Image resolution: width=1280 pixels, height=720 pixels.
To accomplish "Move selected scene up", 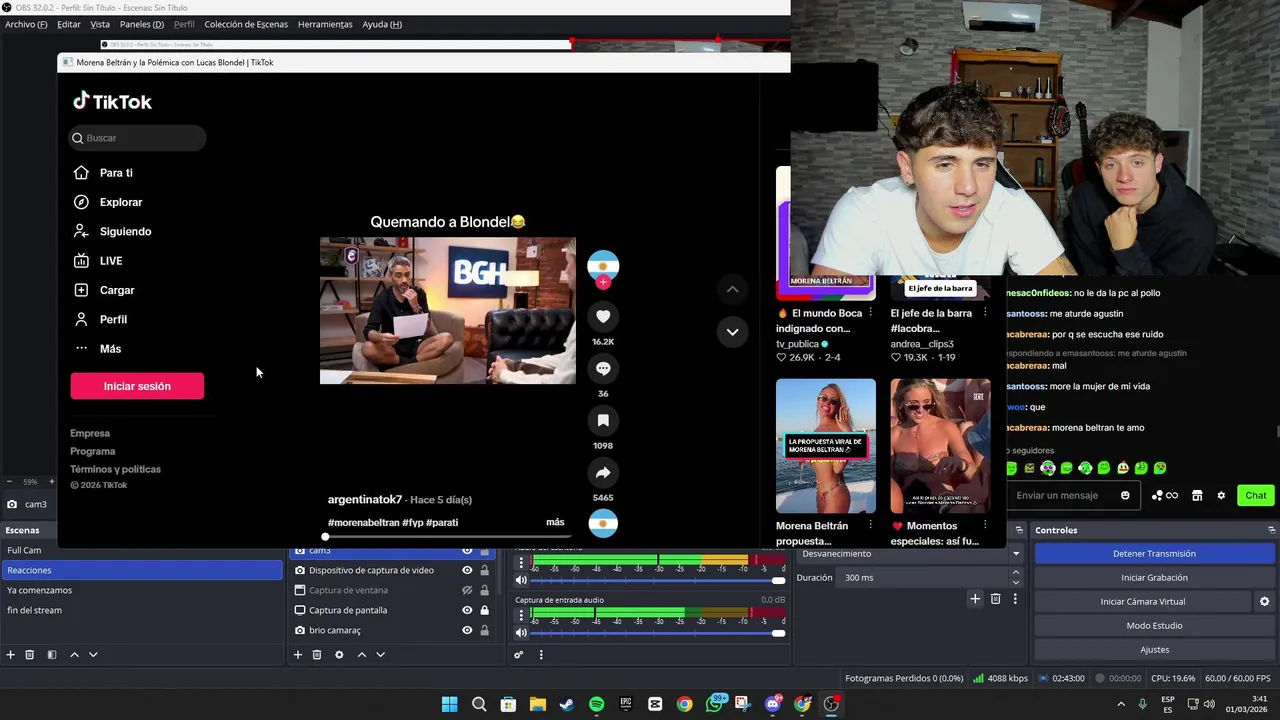I will 74,655.
